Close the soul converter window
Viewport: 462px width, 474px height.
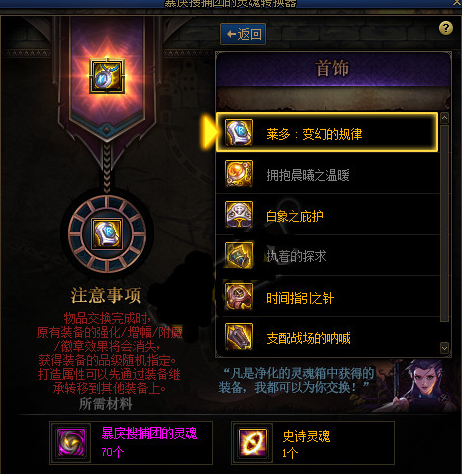[457, 3]
